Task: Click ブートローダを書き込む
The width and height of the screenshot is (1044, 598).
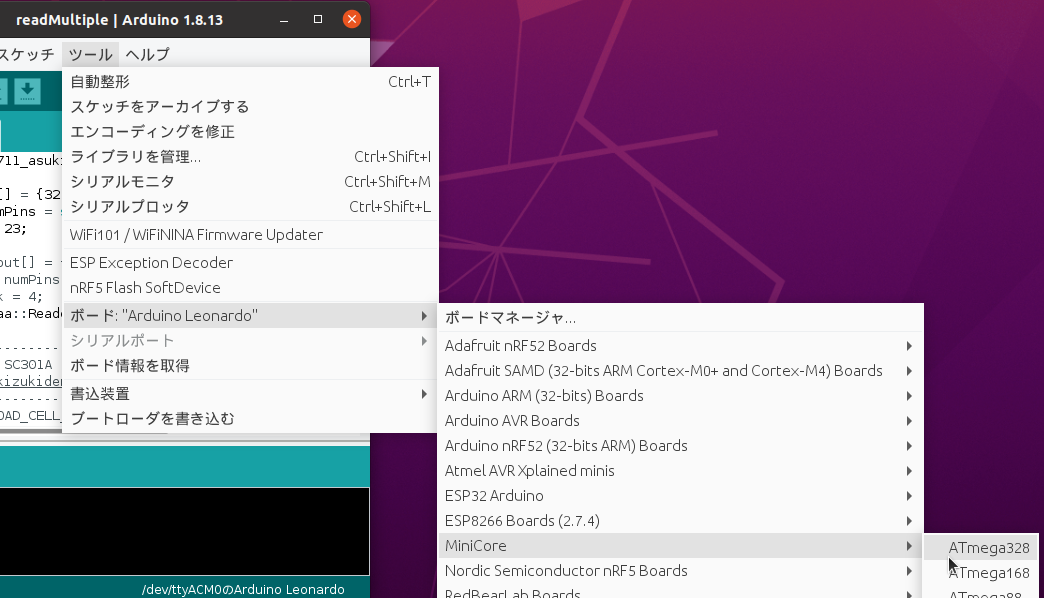Action: [x=250, y=419]
